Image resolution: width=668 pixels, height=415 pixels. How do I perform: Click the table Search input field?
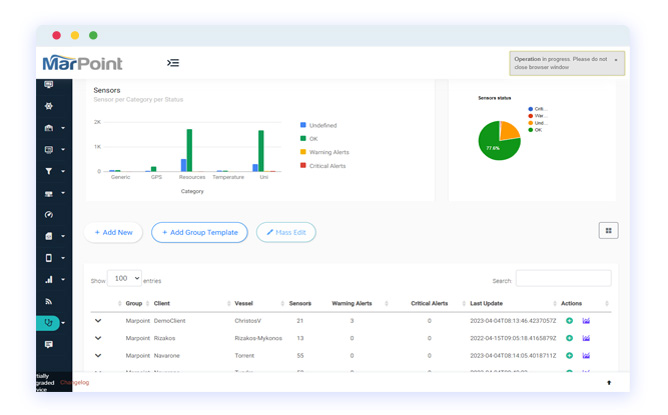click(563, 279)
